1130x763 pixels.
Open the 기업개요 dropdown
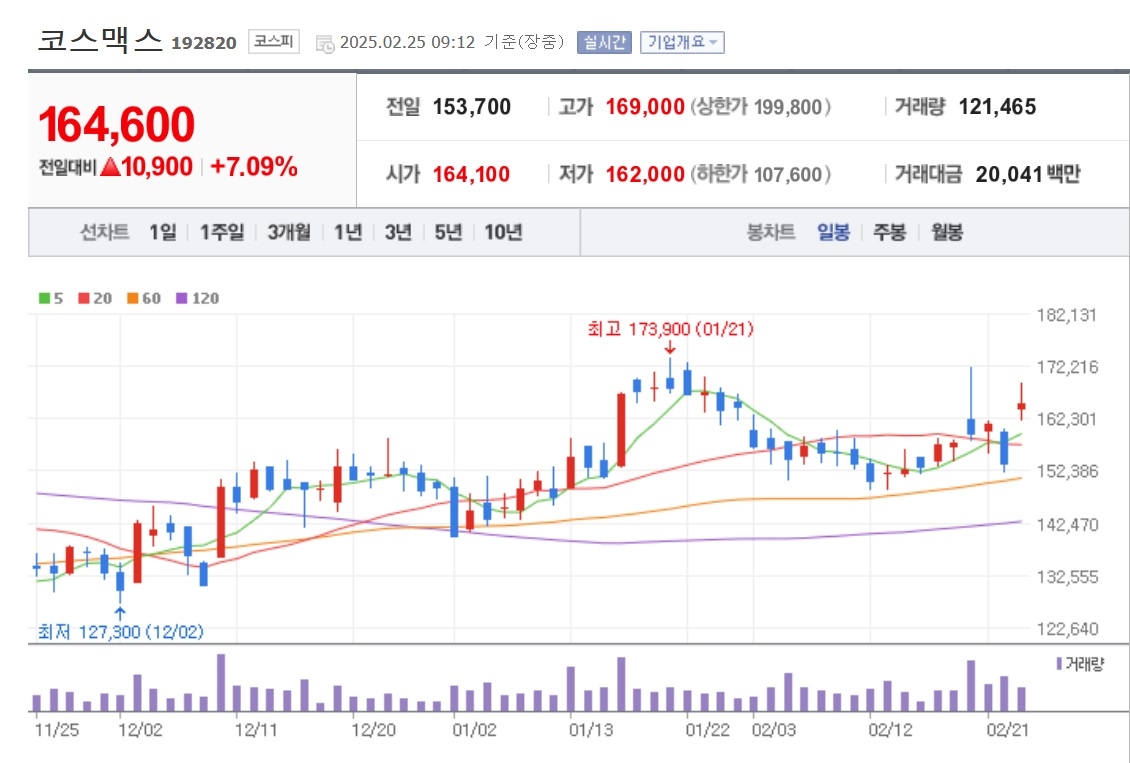682,43
